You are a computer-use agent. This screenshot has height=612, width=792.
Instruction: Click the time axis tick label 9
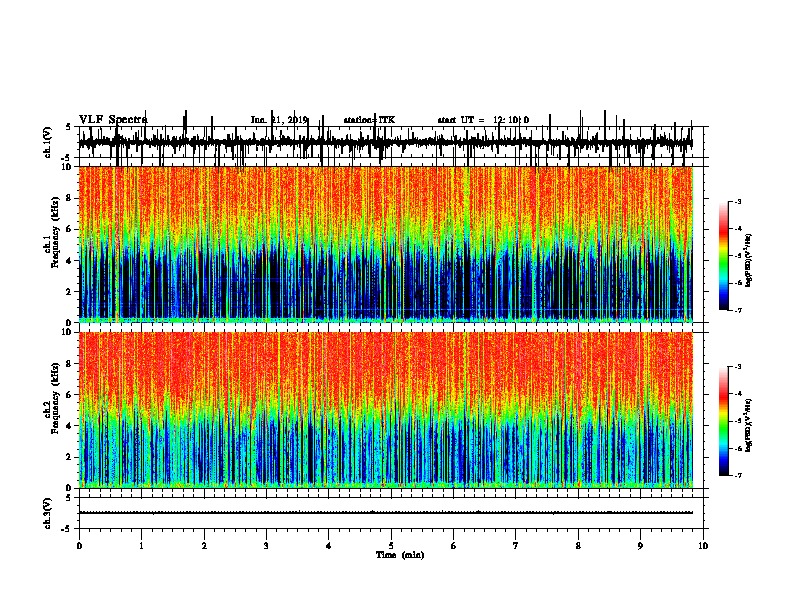pos(640,546)
